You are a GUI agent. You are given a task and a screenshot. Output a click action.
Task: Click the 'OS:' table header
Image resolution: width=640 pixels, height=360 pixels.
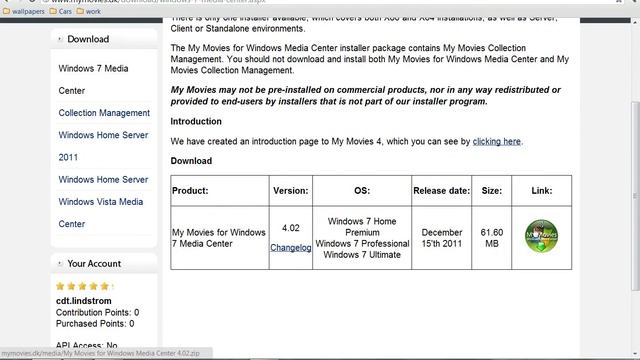pyautogui.click(x=362, y=191)
